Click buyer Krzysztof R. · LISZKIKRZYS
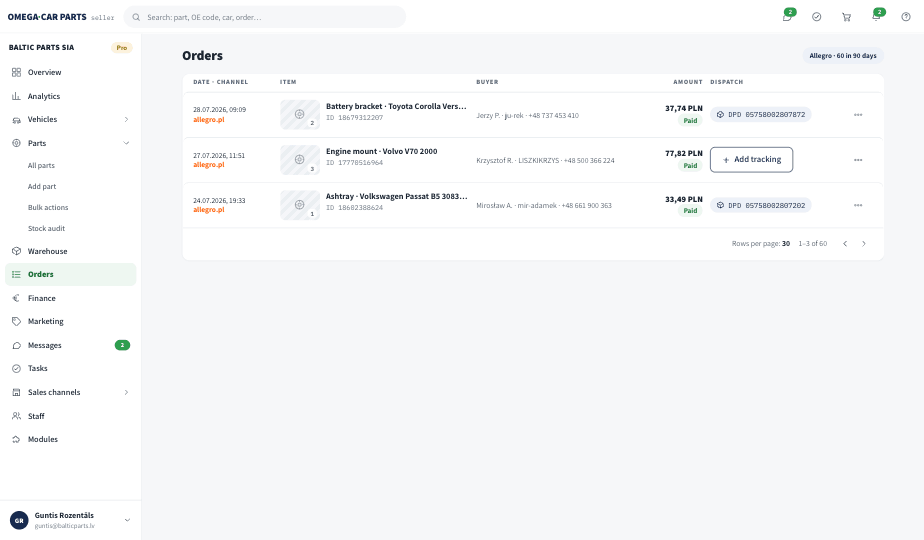This screenshot has width=924, height=540. (517, 160)
